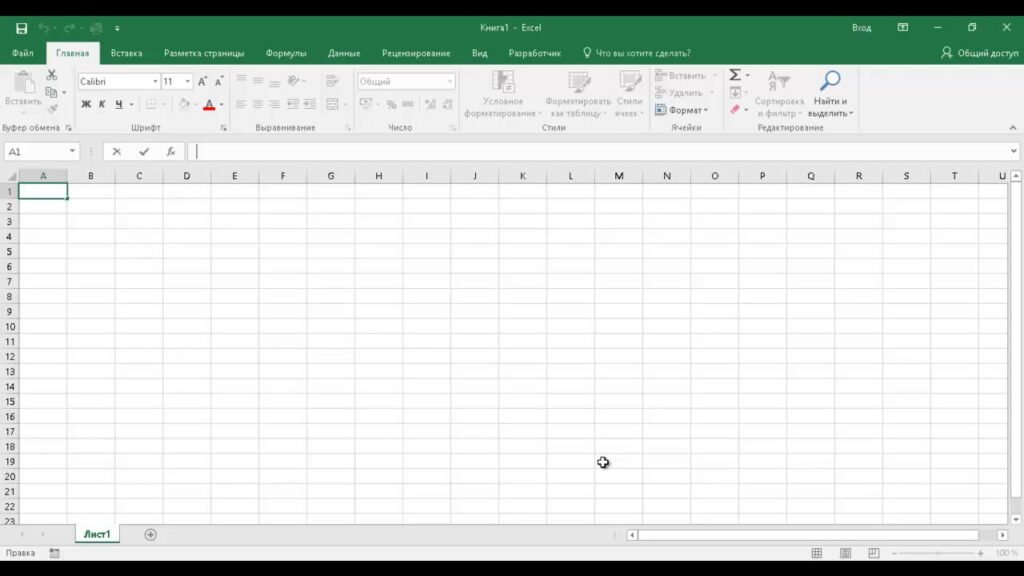Expand the formula bar chevron
Image resolution: width=1024 pixels, height=576 pixels.
tap(1013, 152)
